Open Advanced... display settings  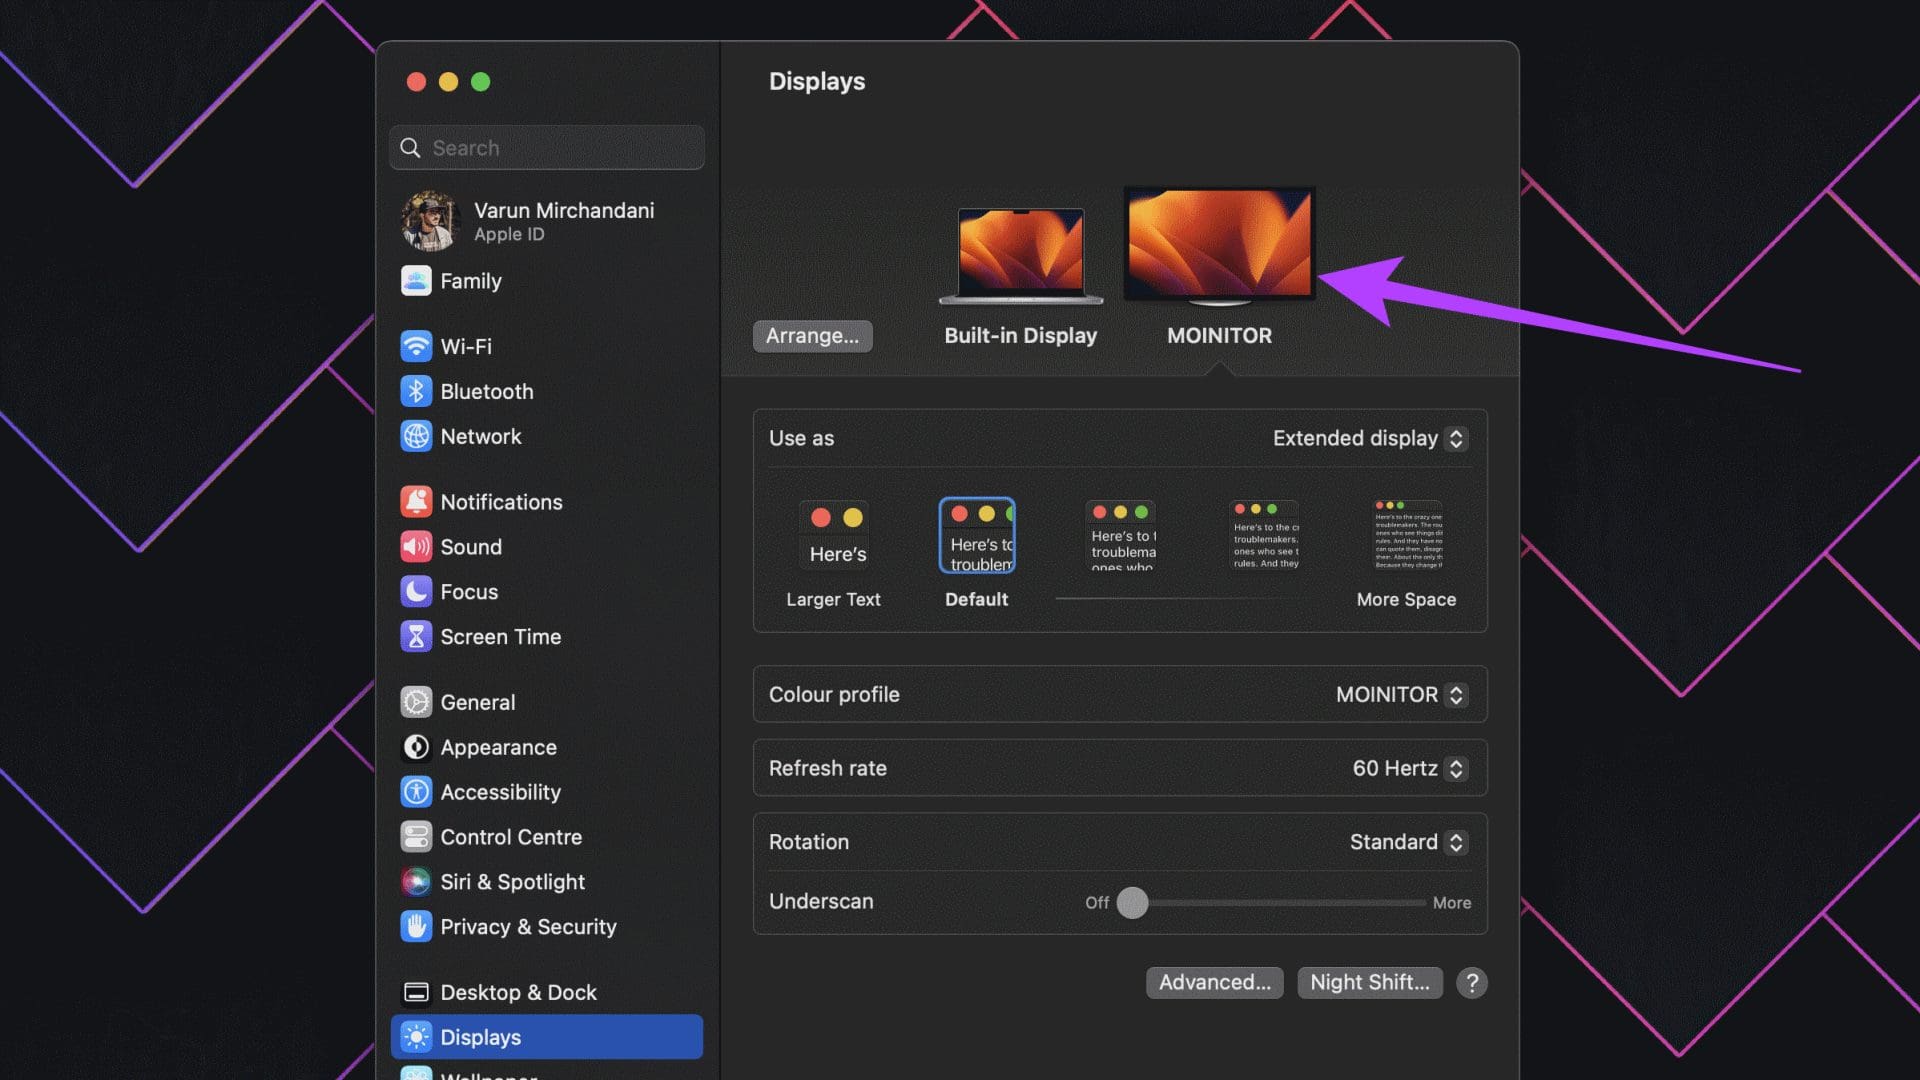pyautogui.click(x=1215, y=983)
